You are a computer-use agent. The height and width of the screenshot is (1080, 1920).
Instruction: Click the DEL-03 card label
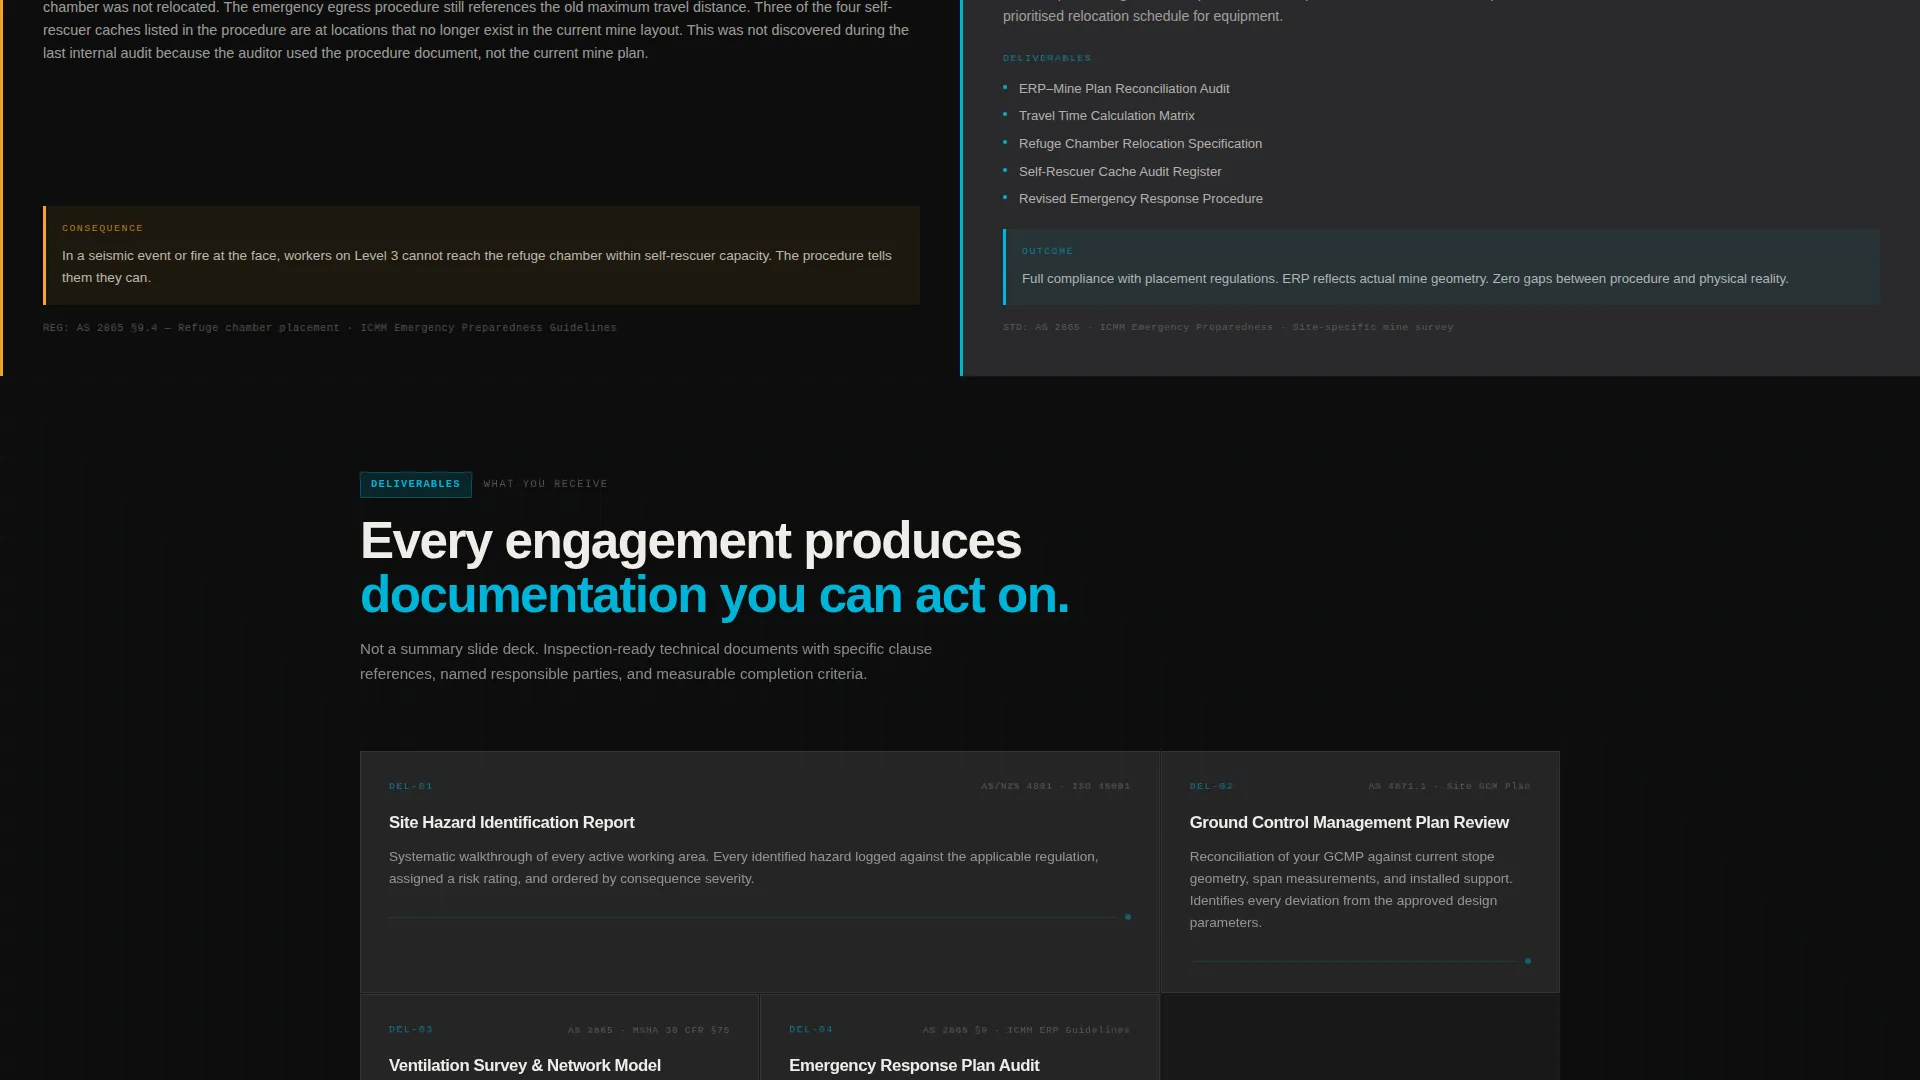pos(411,1029)
